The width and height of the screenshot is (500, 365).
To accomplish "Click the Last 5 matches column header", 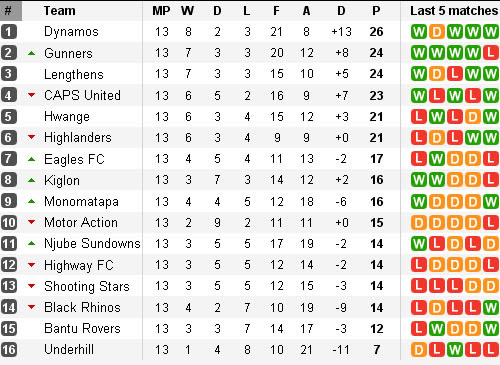I will coord(454,11).
